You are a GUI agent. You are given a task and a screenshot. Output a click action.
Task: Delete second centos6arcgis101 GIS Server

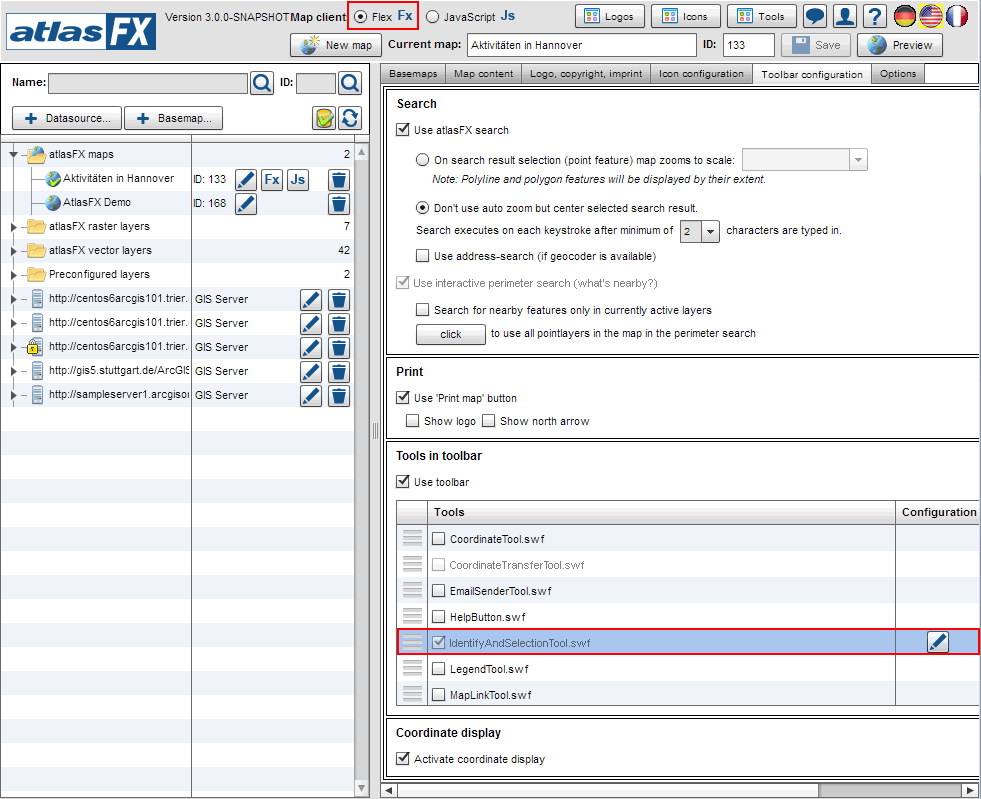coord(339,324)
